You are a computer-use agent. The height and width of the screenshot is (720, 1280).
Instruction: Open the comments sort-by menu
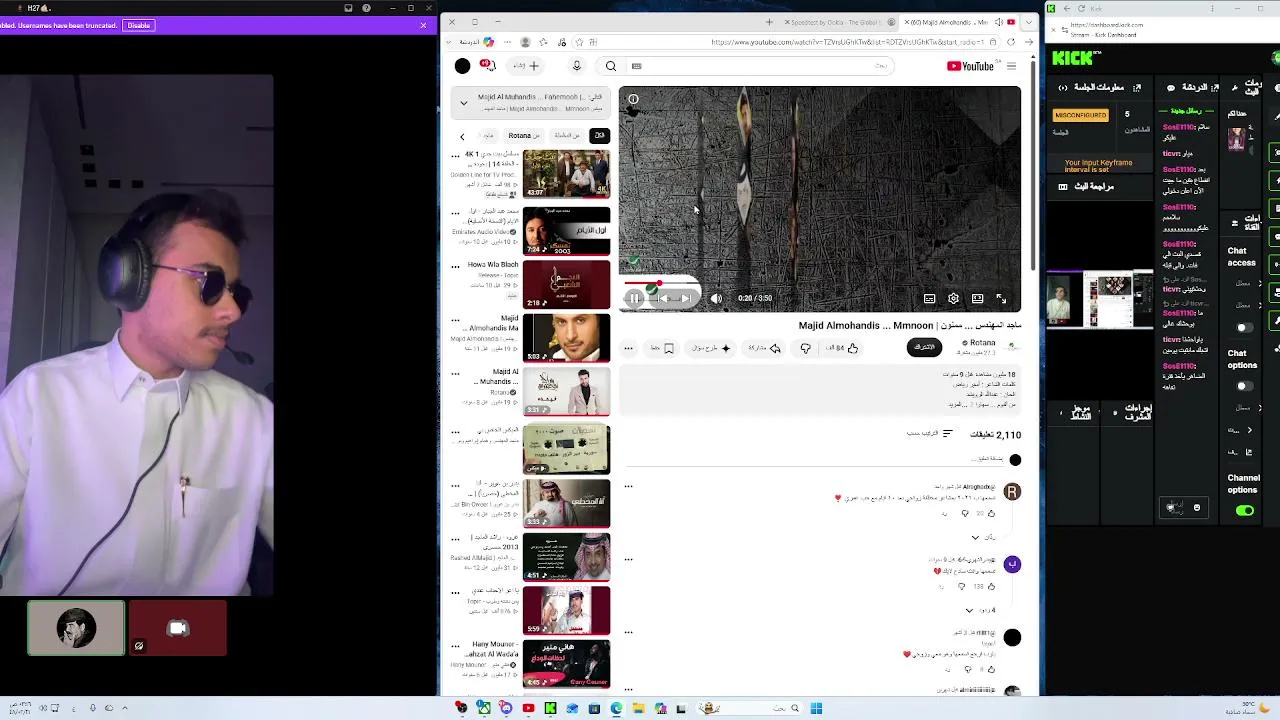(x=930, y=434)
